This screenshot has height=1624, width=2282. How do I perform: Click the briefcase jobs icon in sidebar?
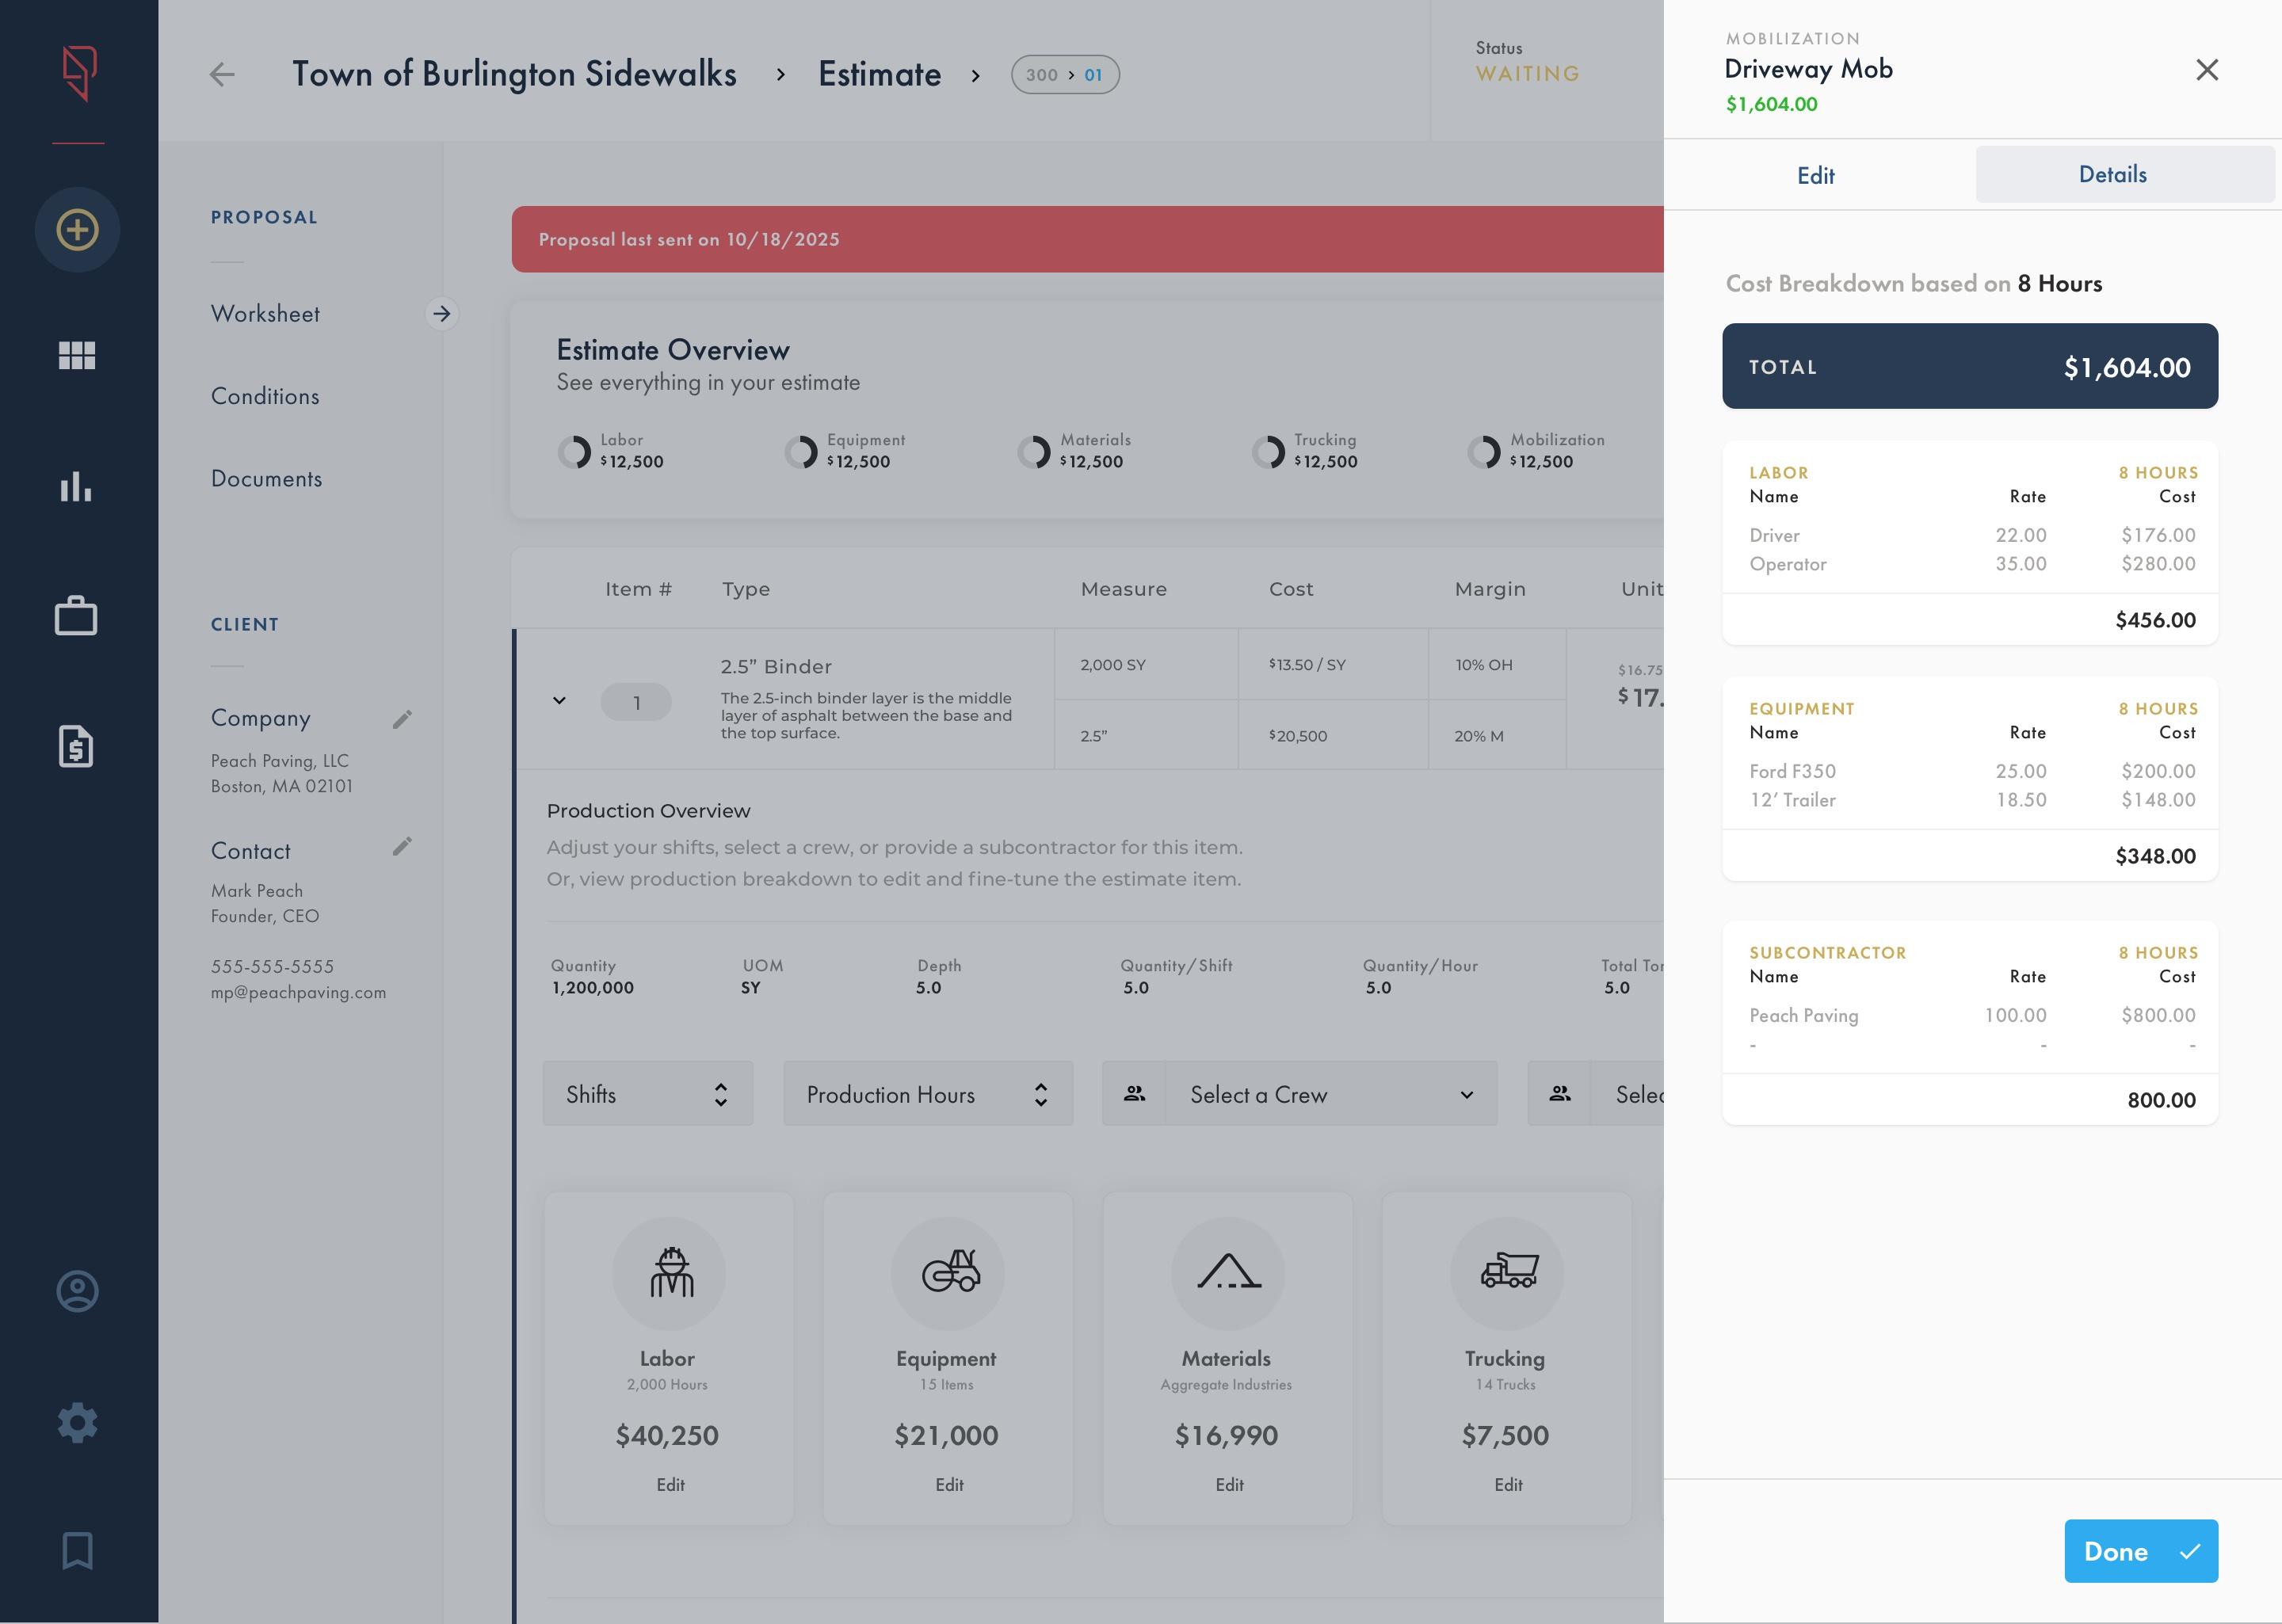77,616
